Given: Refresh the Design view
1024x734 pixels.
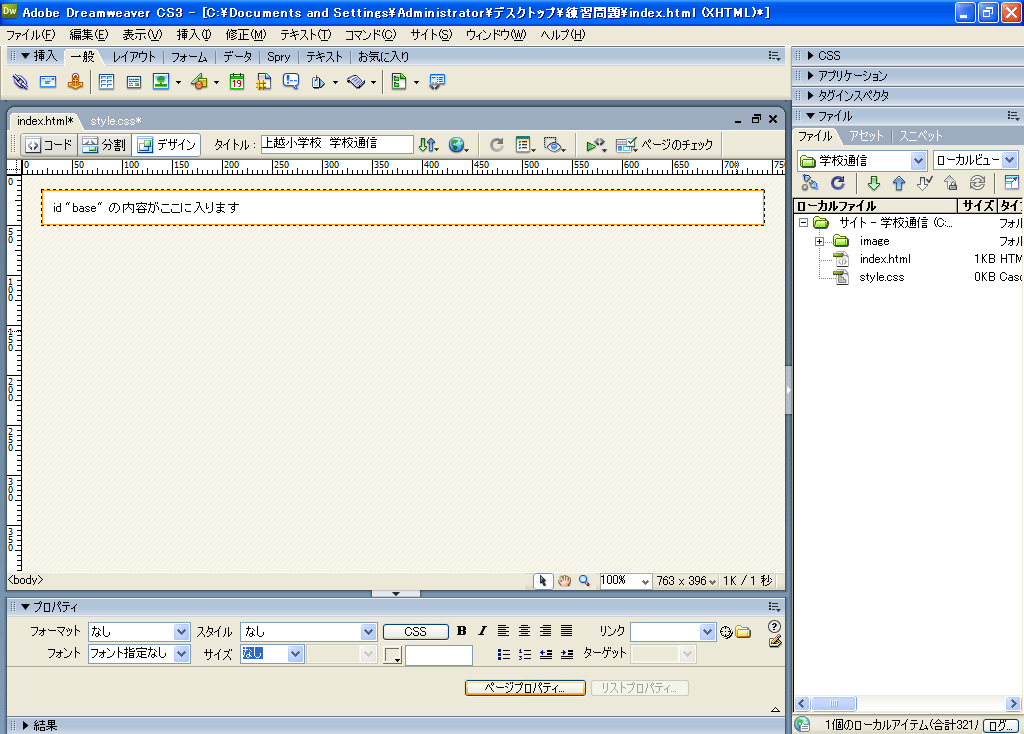Looking at the screenshot, I should point(497,145).
